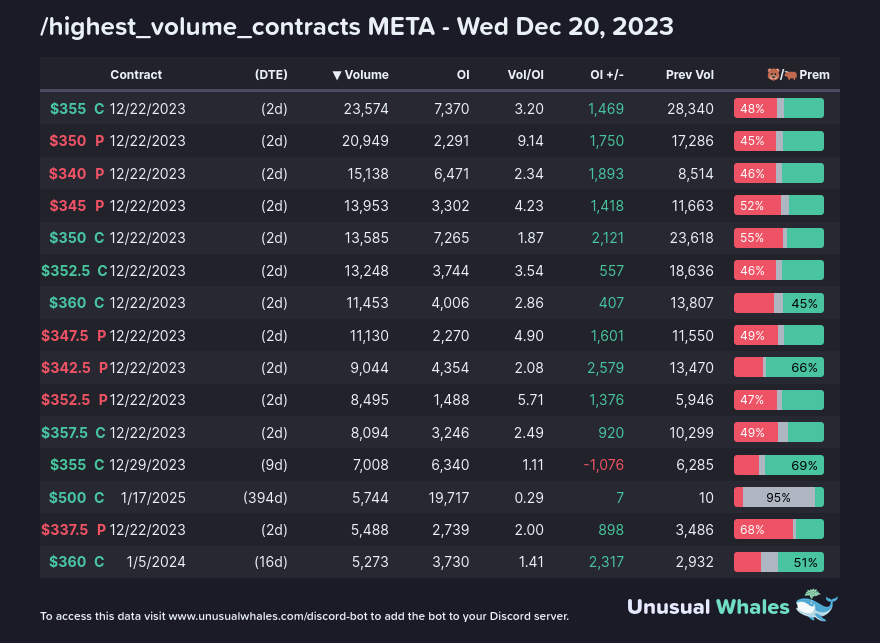Select the $360 C 1/5/2024 contract
The image size is (880, 643).
[x=117, y=561]
